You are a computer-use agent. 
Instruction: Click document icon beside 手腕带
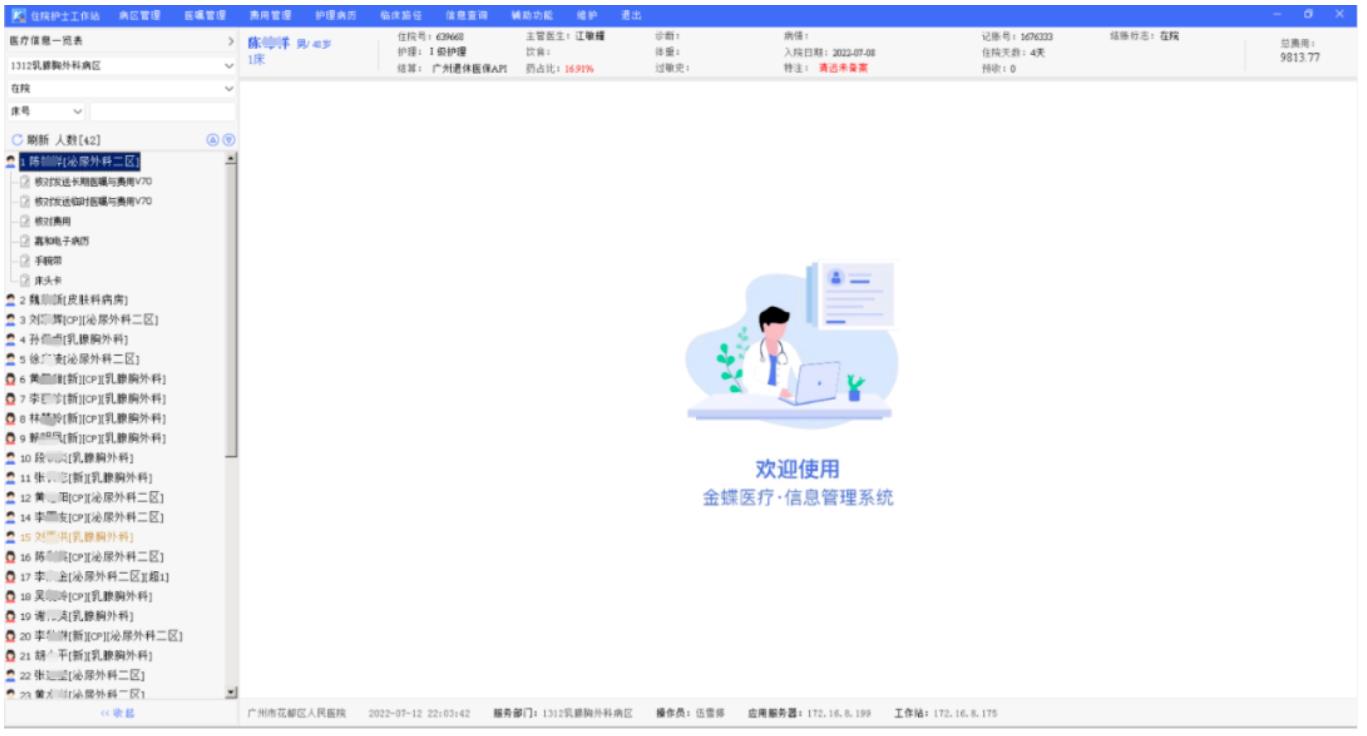25,260
